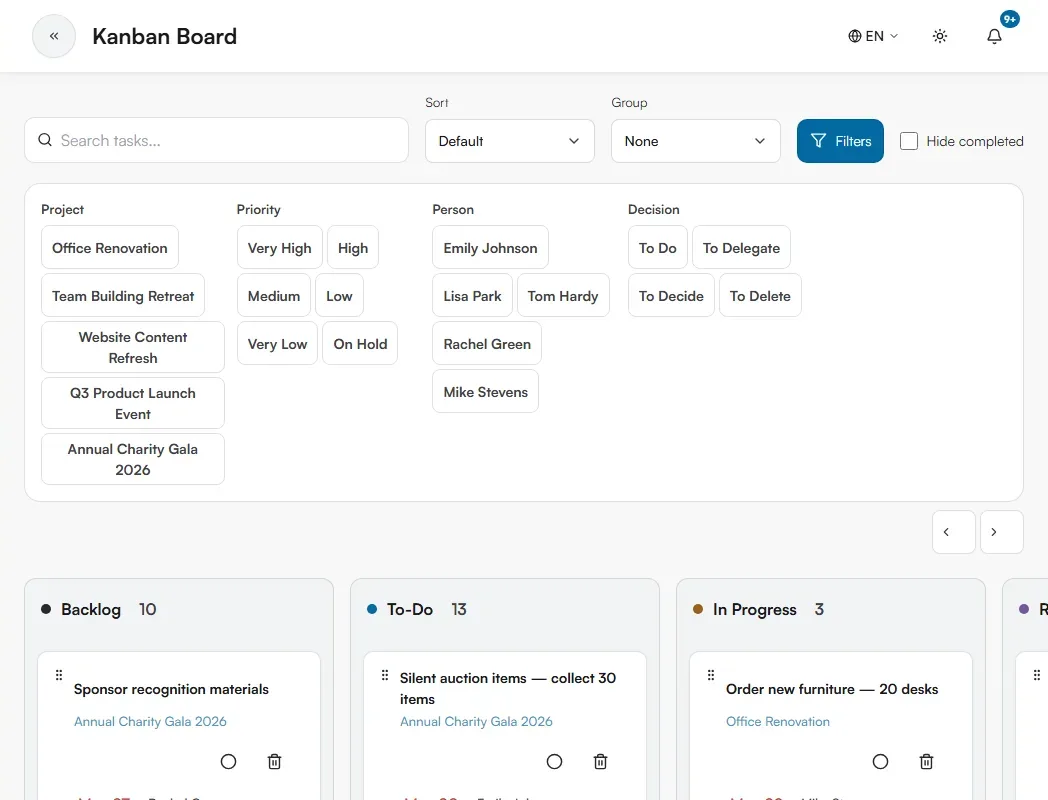
Task: Filter by Team Building Retreat project
Action: click(123, 296)
